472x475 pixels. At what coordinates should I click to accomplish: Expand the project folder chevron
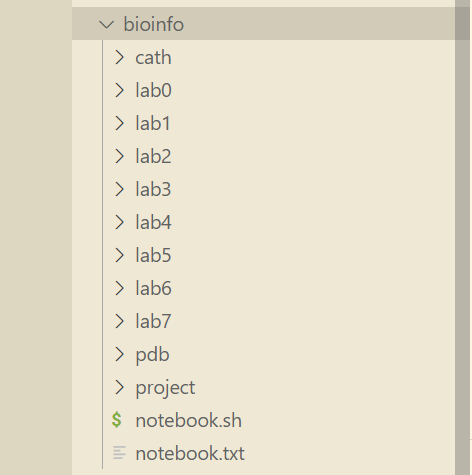pos(119,387)
